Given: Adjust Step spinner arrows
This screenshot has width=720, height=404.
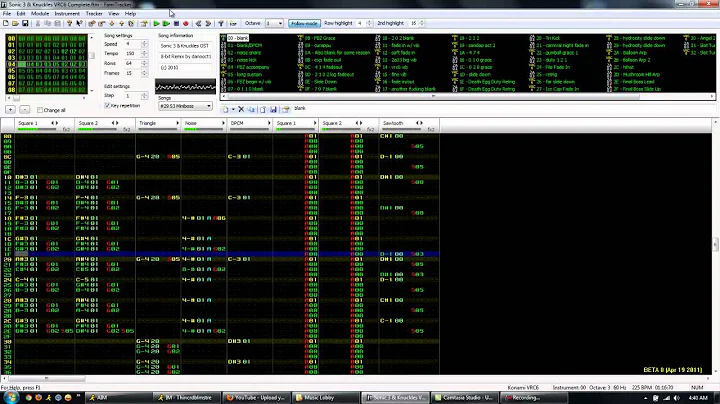Looking at the screenshot, I should click(144, 95).
